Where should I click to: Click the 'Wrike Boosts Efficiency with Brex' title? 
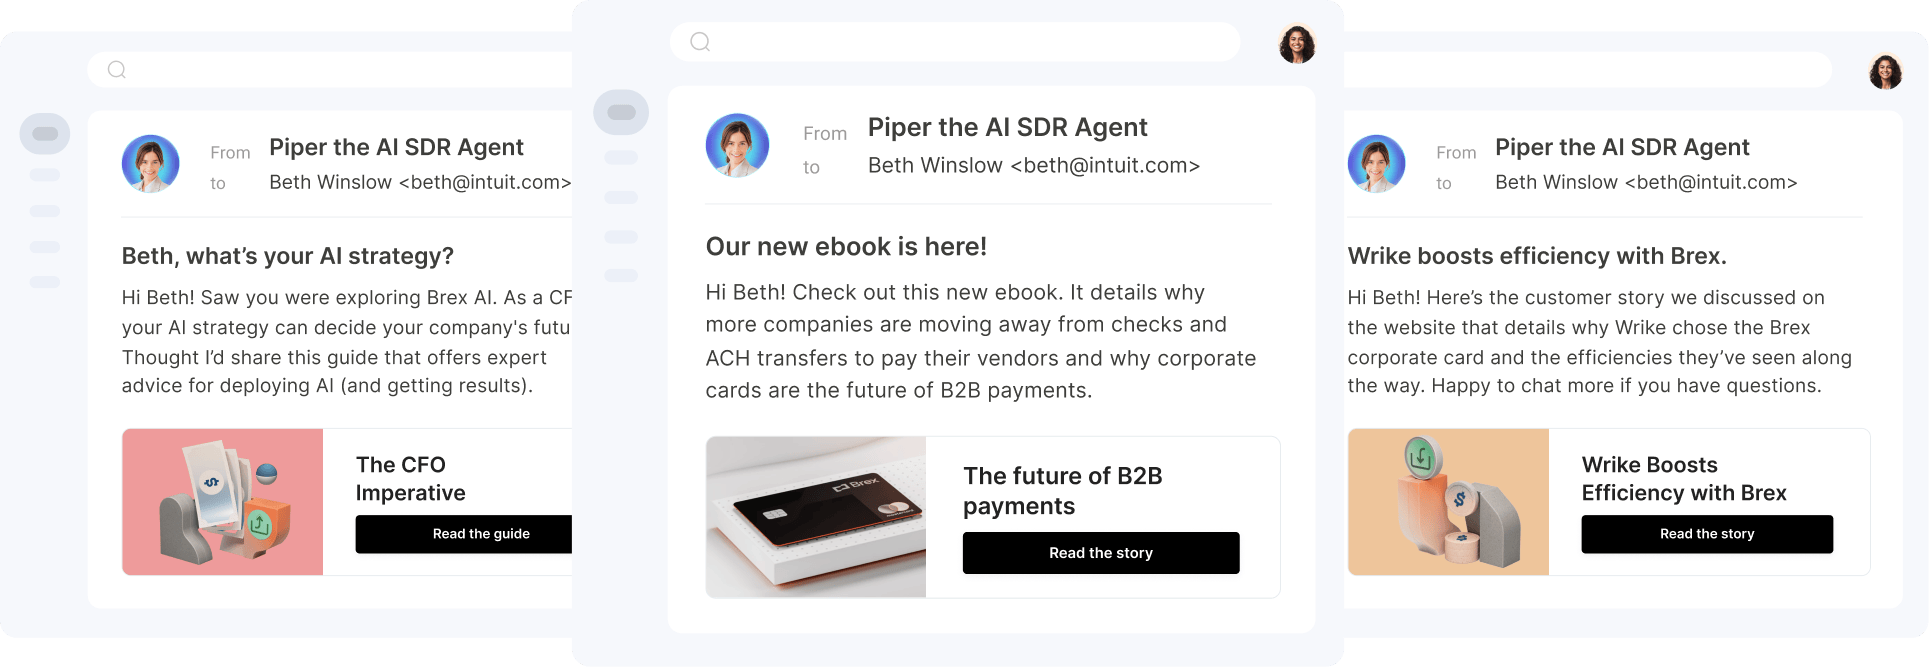[1684, 479]
